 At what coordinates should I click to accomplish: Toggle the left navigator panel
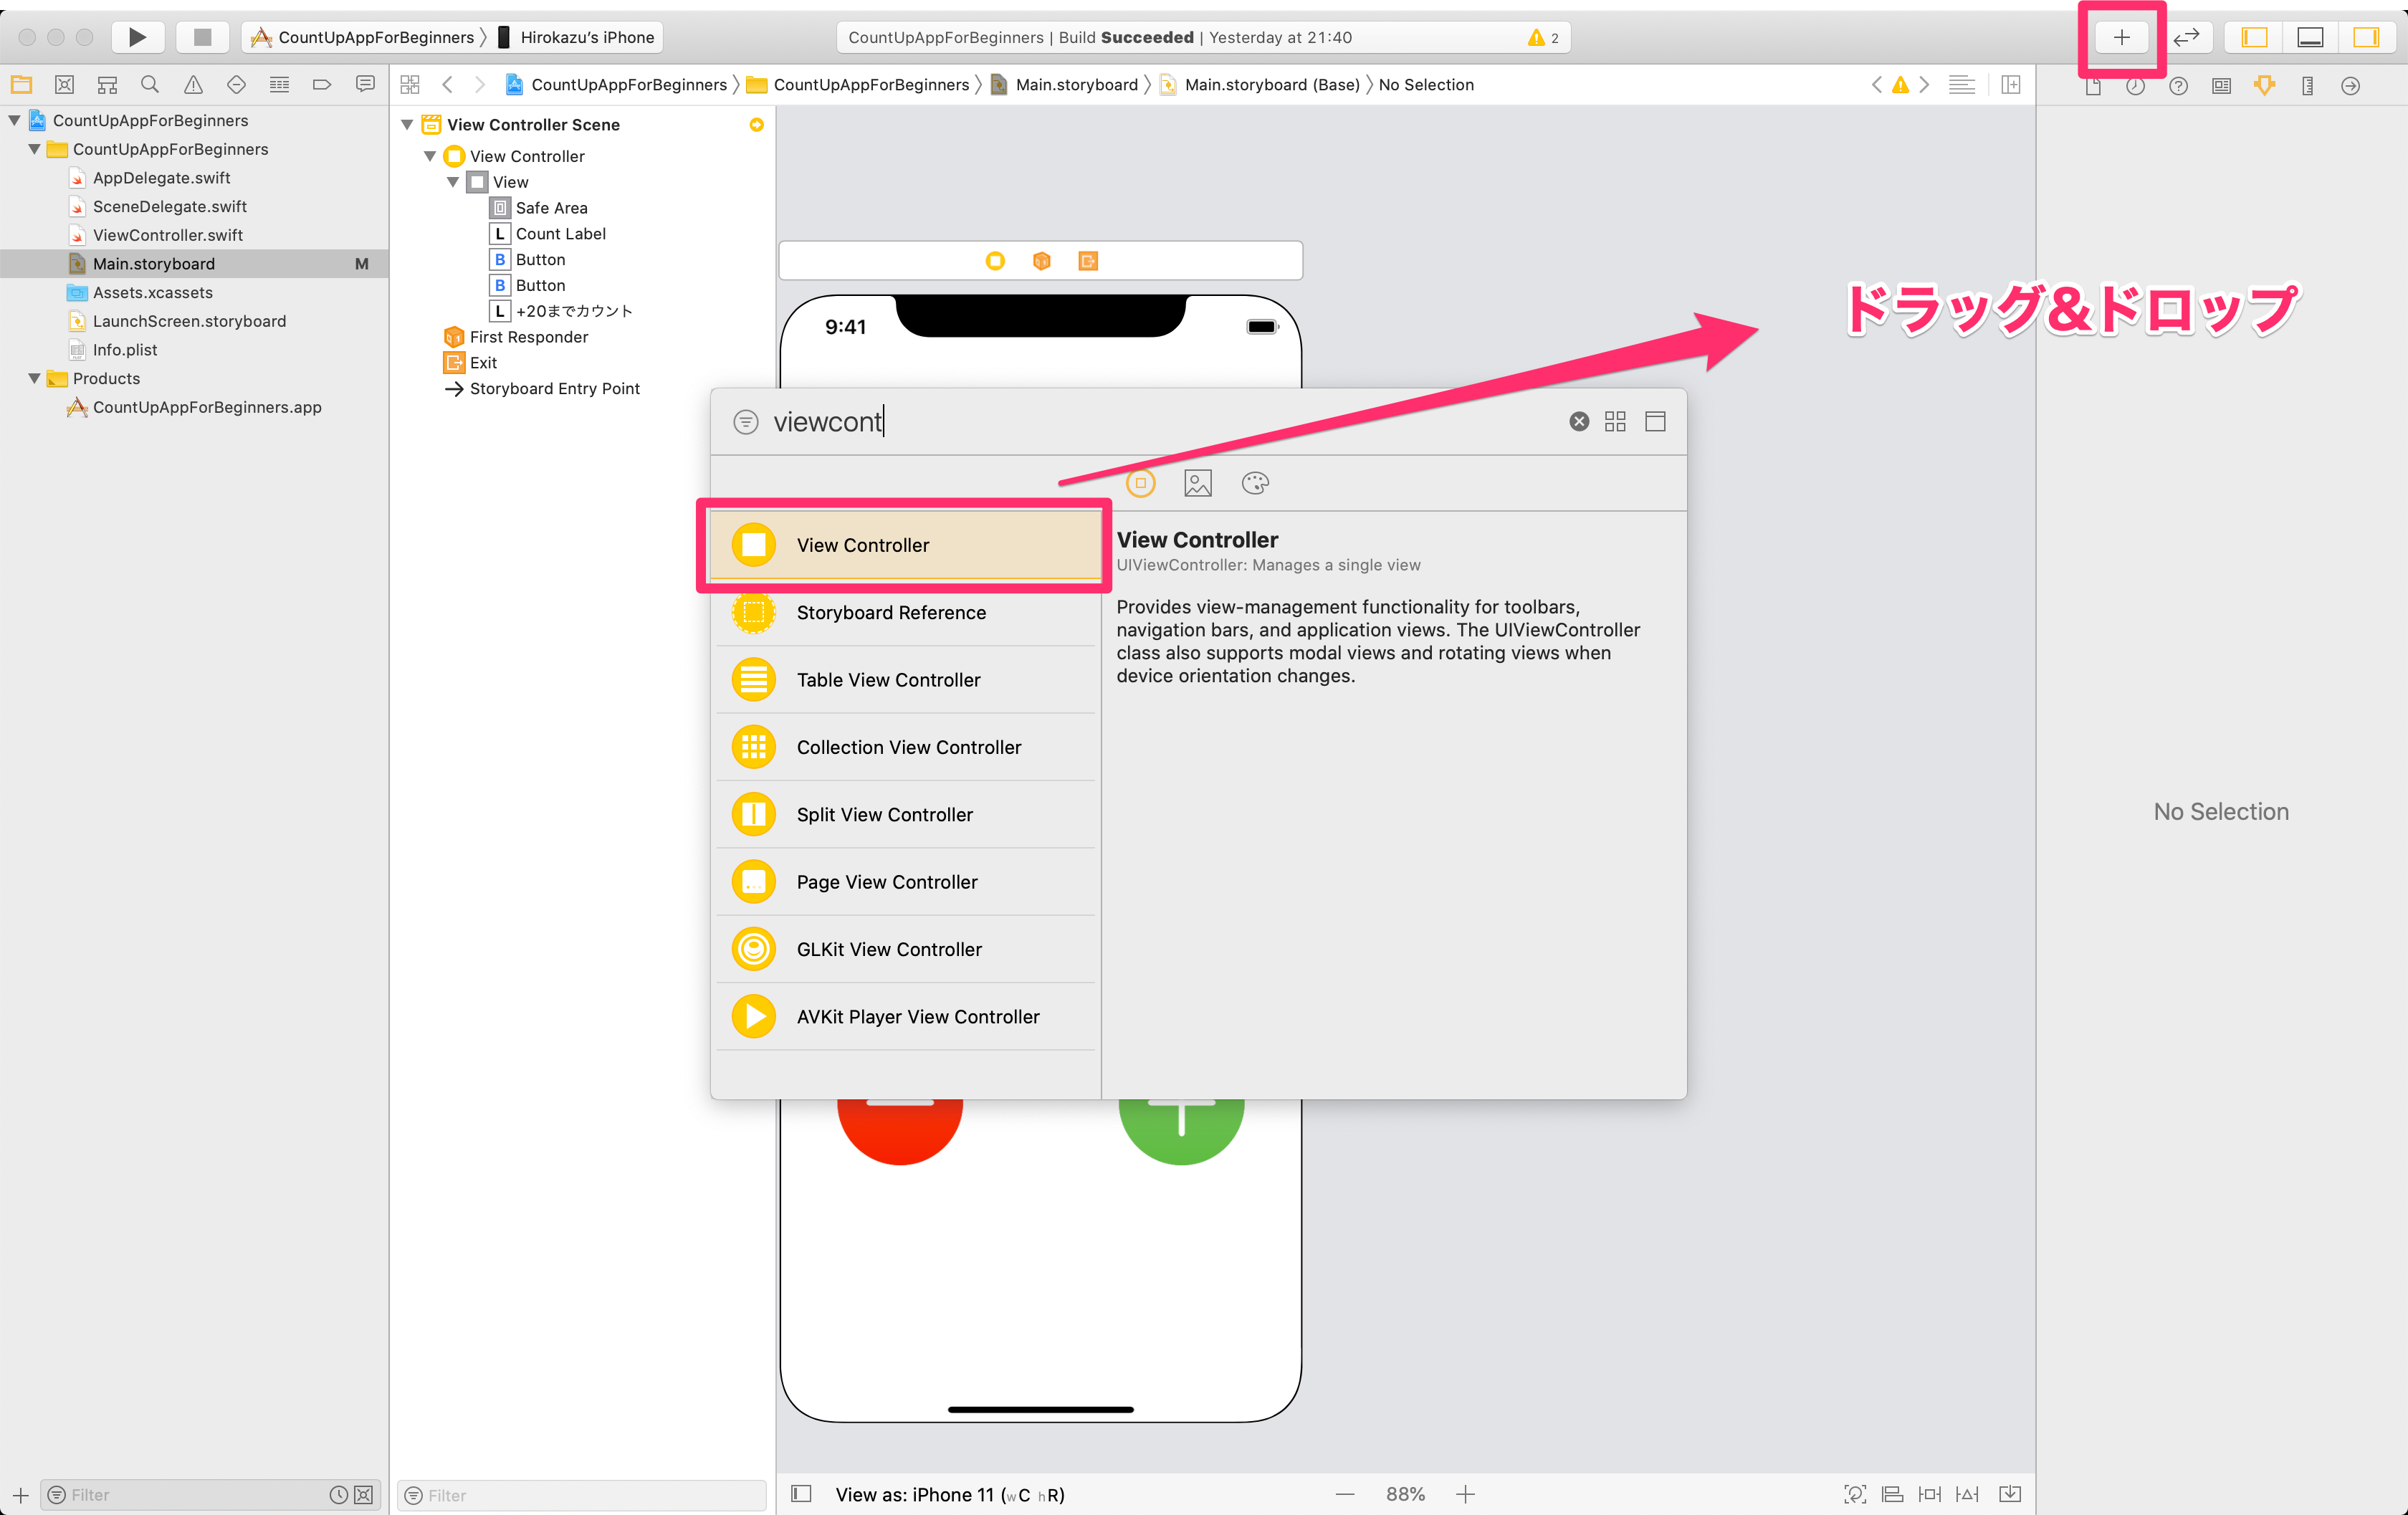point(2254,37)
